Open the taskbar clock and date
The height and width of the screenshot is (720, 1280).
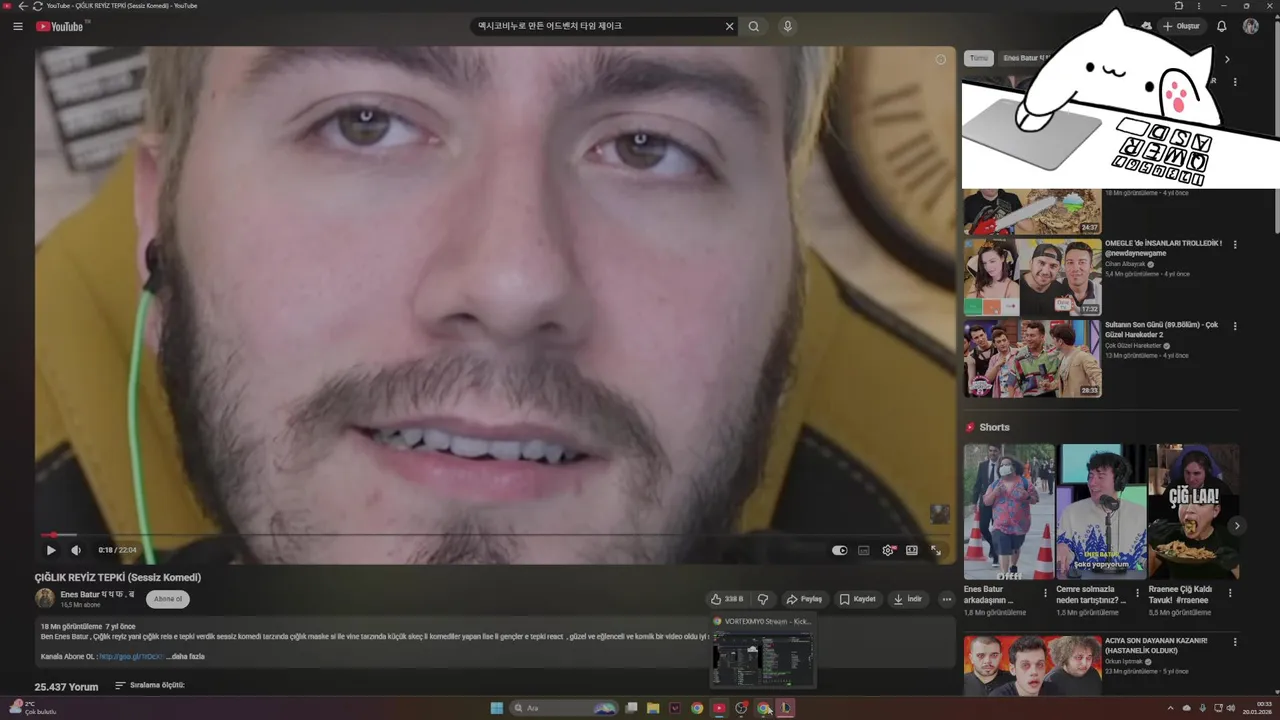(1257, 708)
